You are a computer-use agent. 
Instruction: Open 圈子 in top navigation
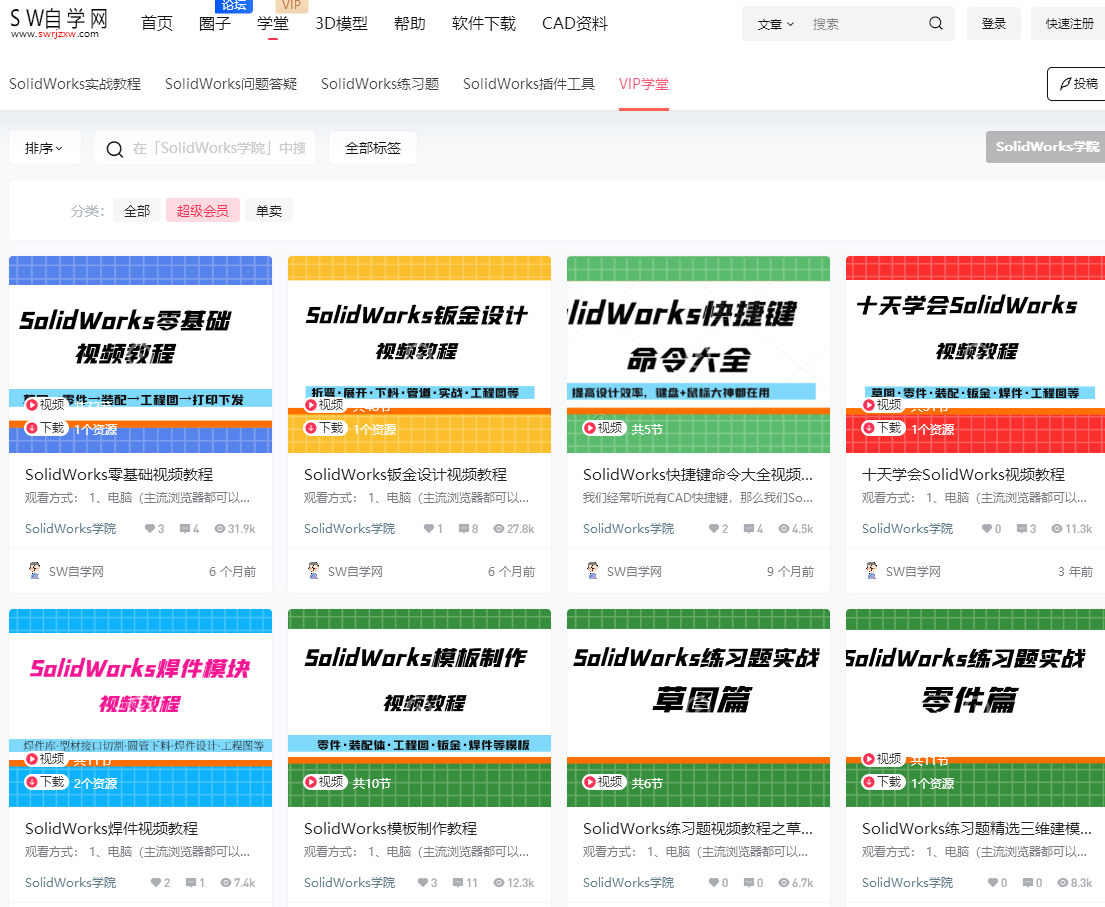pyautogui.click(x=215, y=23)
